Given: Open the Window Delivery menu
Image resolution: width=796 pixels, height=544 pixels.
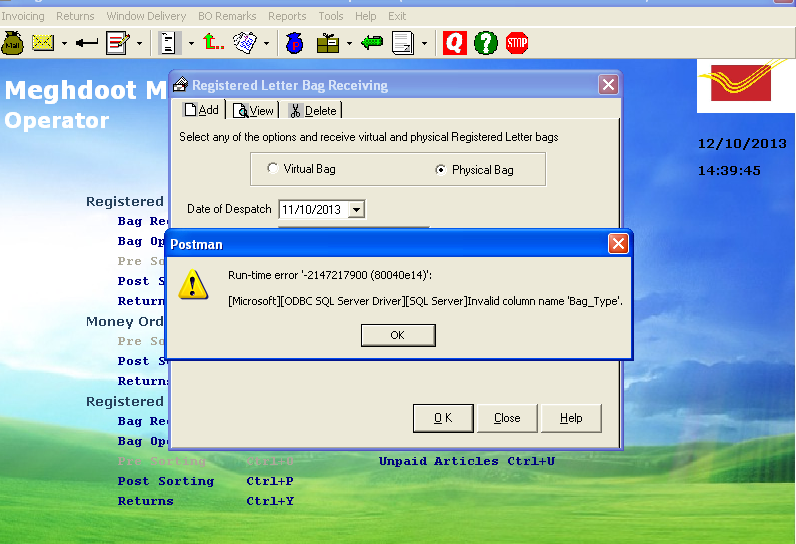Looking at the screenshot, I should pyautogui.click(x=146, y=16).
